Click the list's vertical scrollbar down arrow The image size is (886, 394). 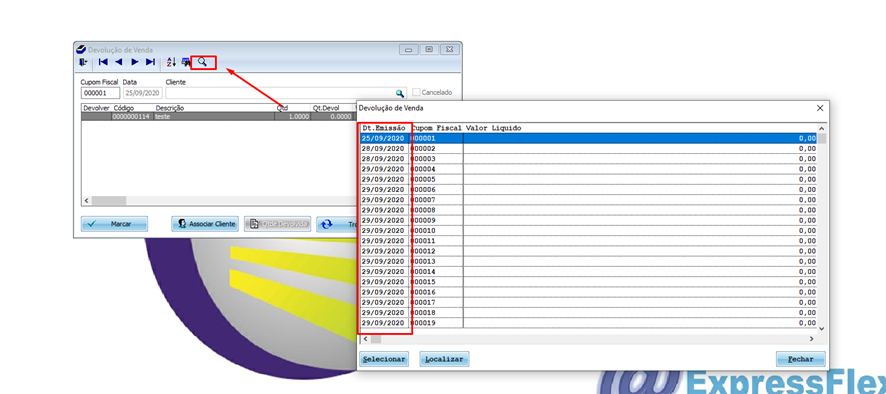pyautogui.click(x=821, y=328)
